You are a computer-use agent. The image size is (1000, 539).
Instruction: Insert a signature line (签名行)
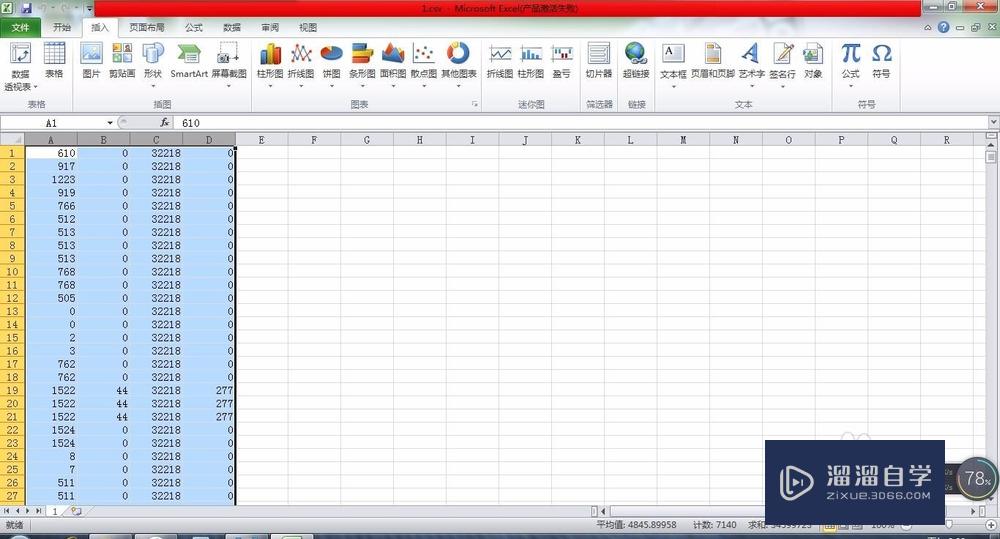point(783,64)
